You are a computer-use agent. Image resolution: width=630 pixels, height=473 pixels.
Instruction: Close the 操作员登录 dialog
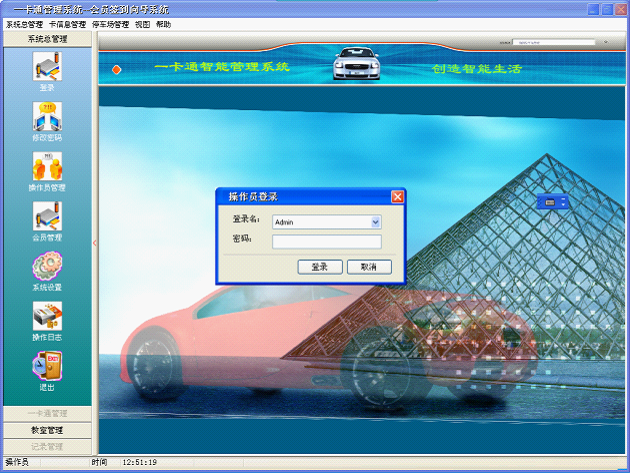tap(397, 196)
